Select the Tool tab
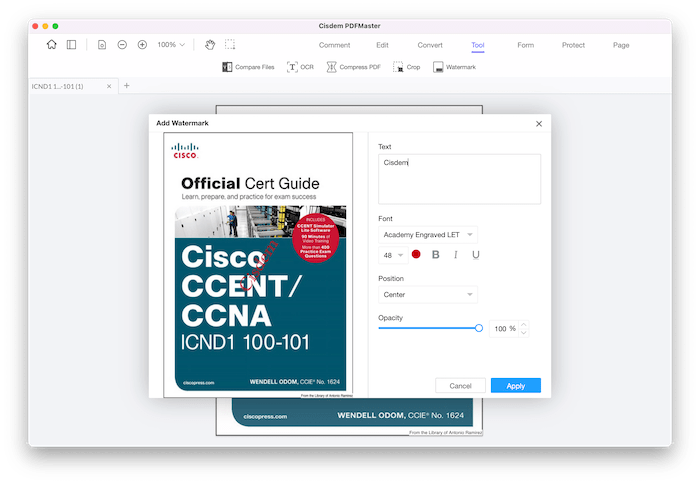The width and height of the screenshot is (700, 484). (x=478, y=45)
